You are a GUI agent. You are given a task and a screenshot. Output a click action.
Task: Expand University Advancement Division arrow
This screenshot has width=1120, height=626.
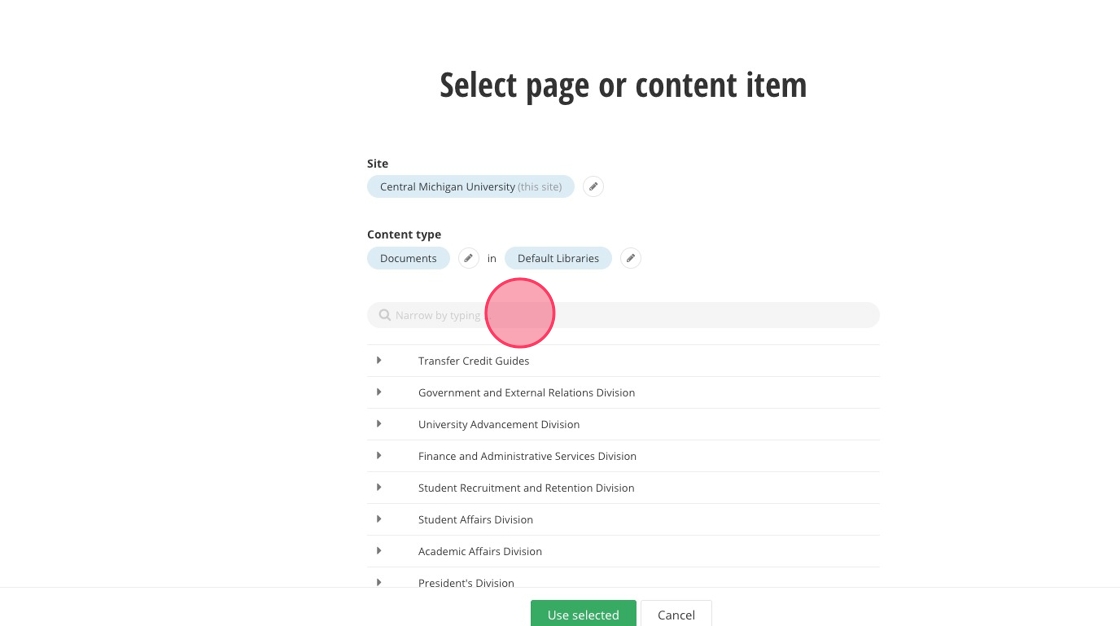point(379,424)
